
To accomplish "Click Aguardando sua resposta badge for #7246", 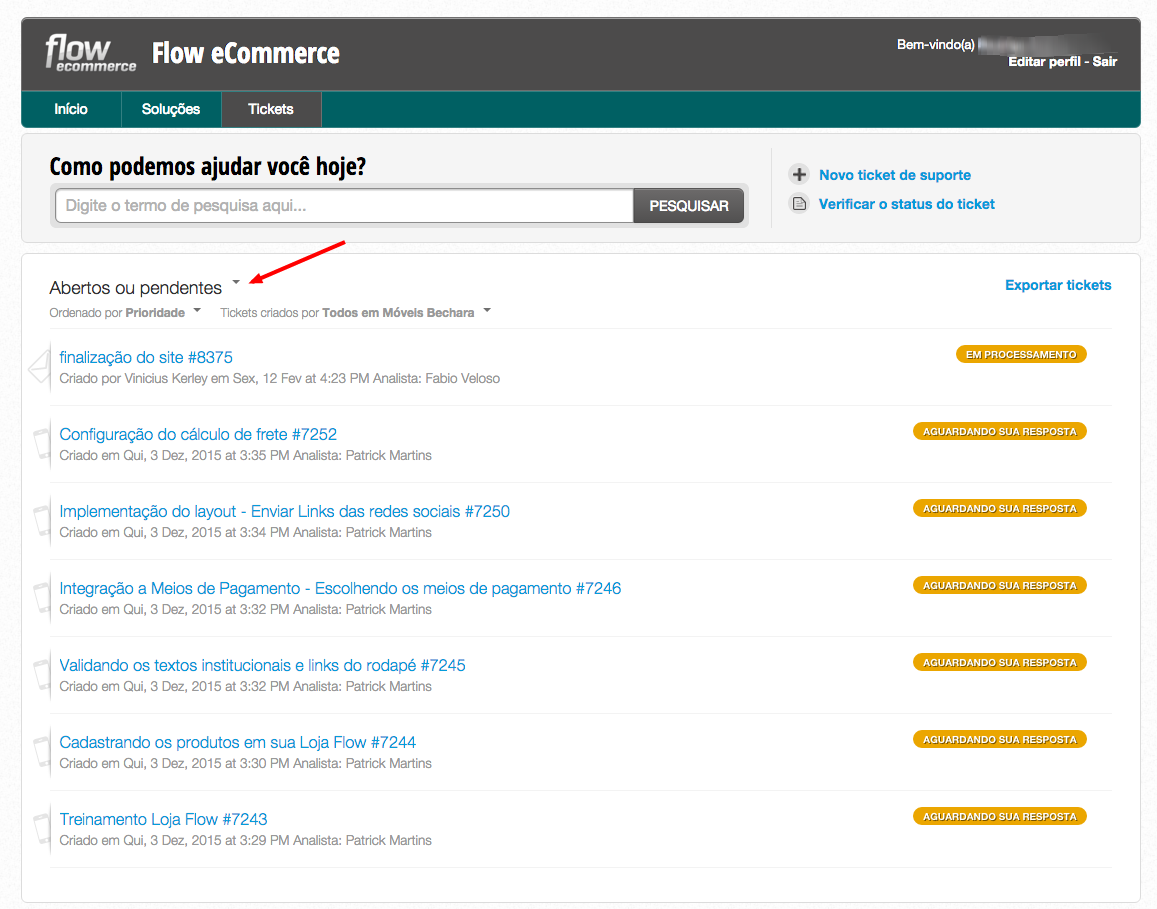I will [x=1000, y=585].
